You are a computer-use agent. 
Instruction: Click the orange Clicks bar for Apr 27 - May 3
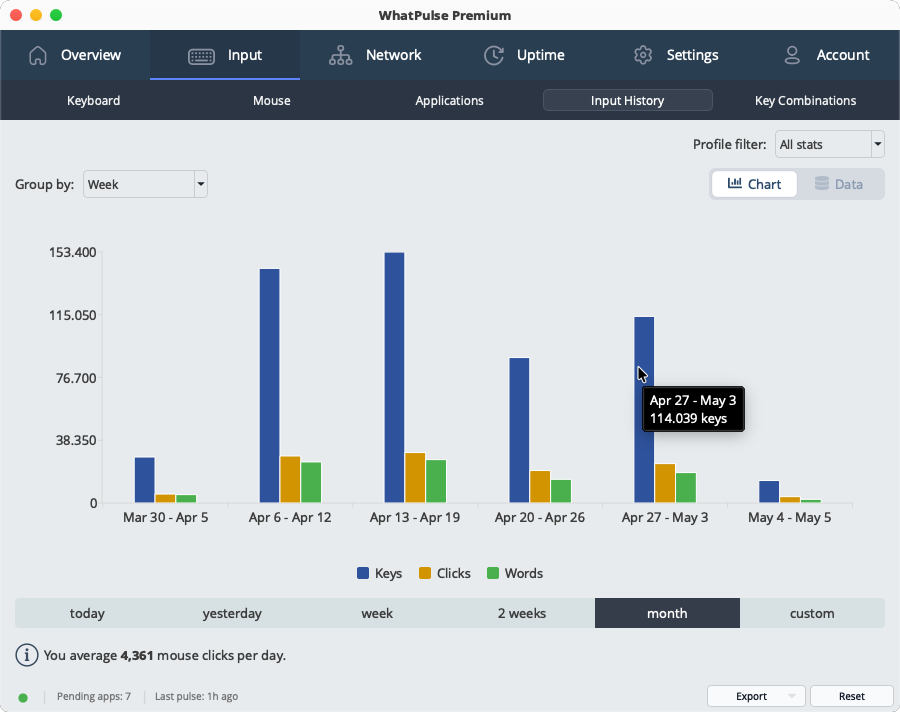[x=665, y=483]
